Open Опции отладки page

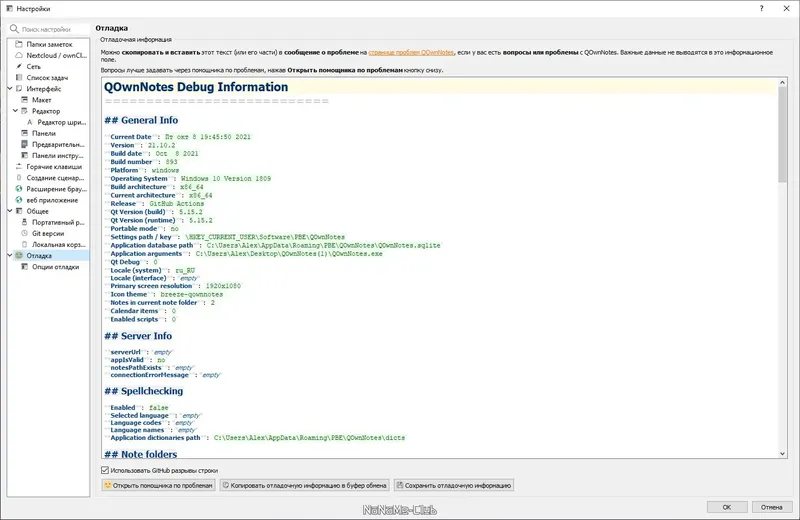point(55,266)
